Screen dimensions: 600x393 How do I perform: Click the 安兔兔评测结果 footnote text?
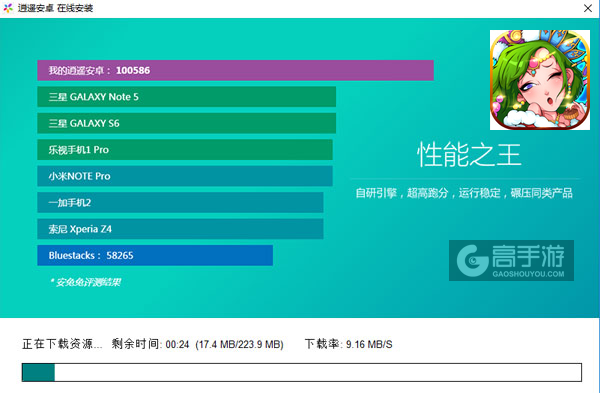tap(85, 282)
